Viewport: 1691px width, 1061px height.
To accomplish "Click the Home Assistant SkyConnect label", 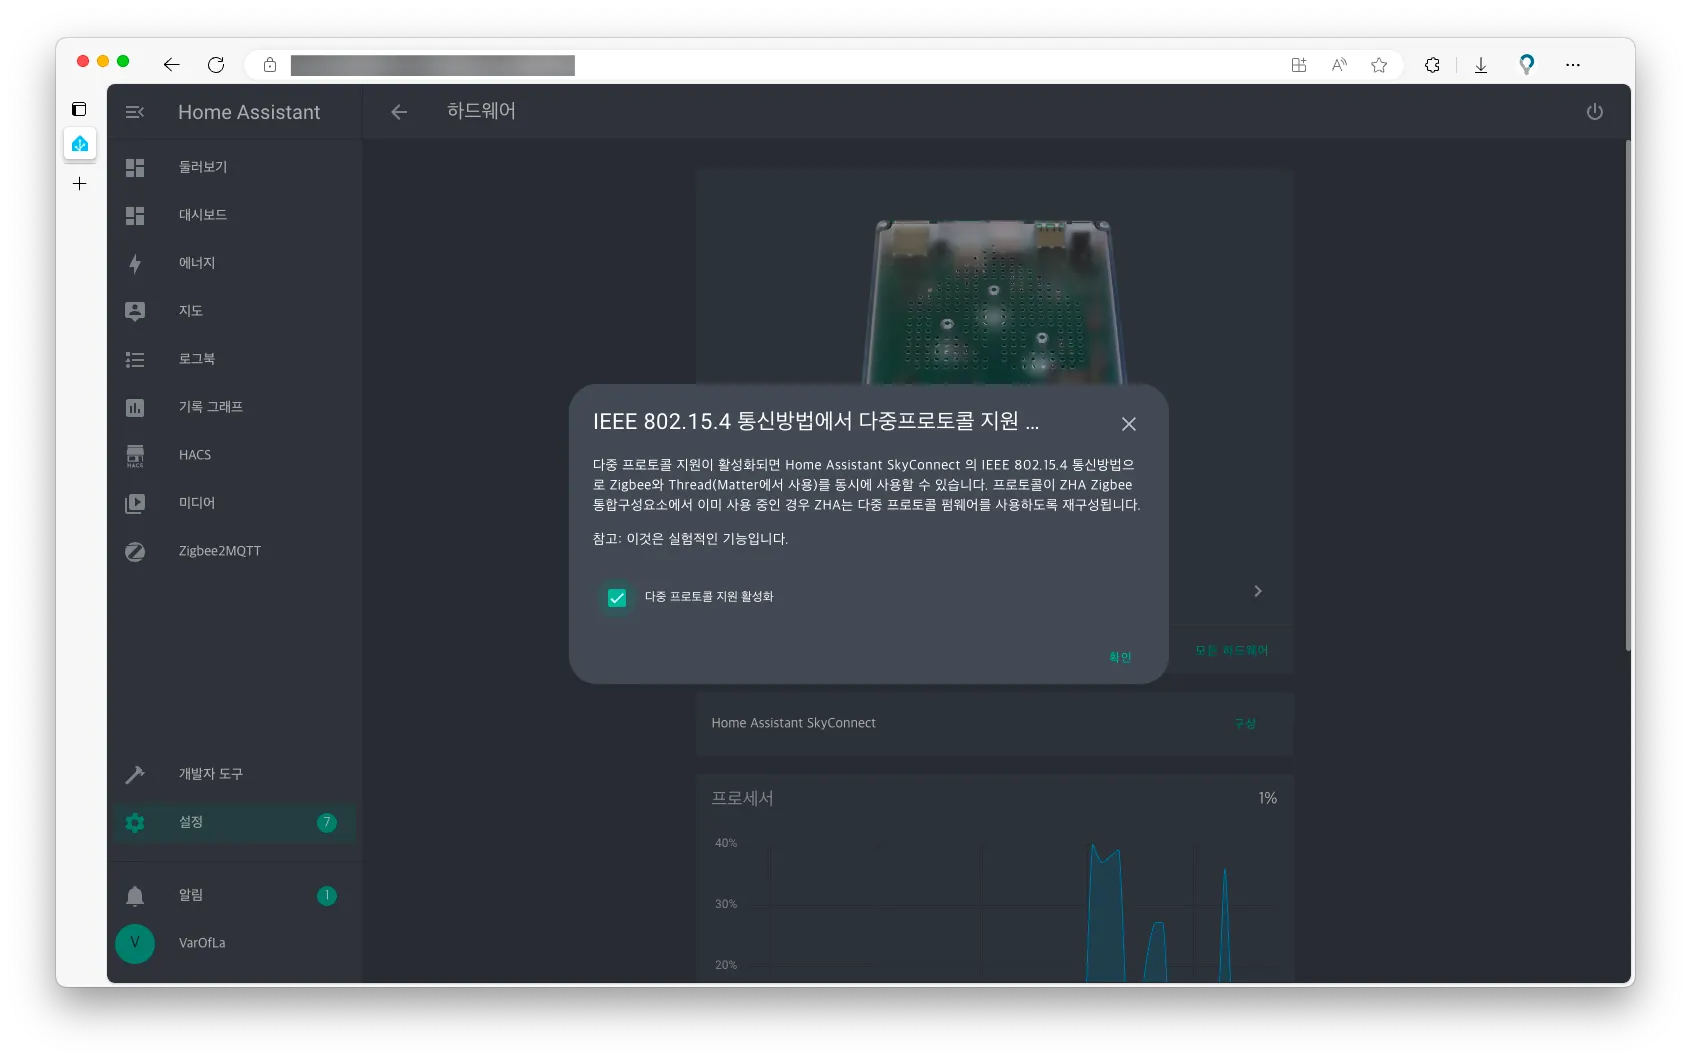I will [793, 723].
